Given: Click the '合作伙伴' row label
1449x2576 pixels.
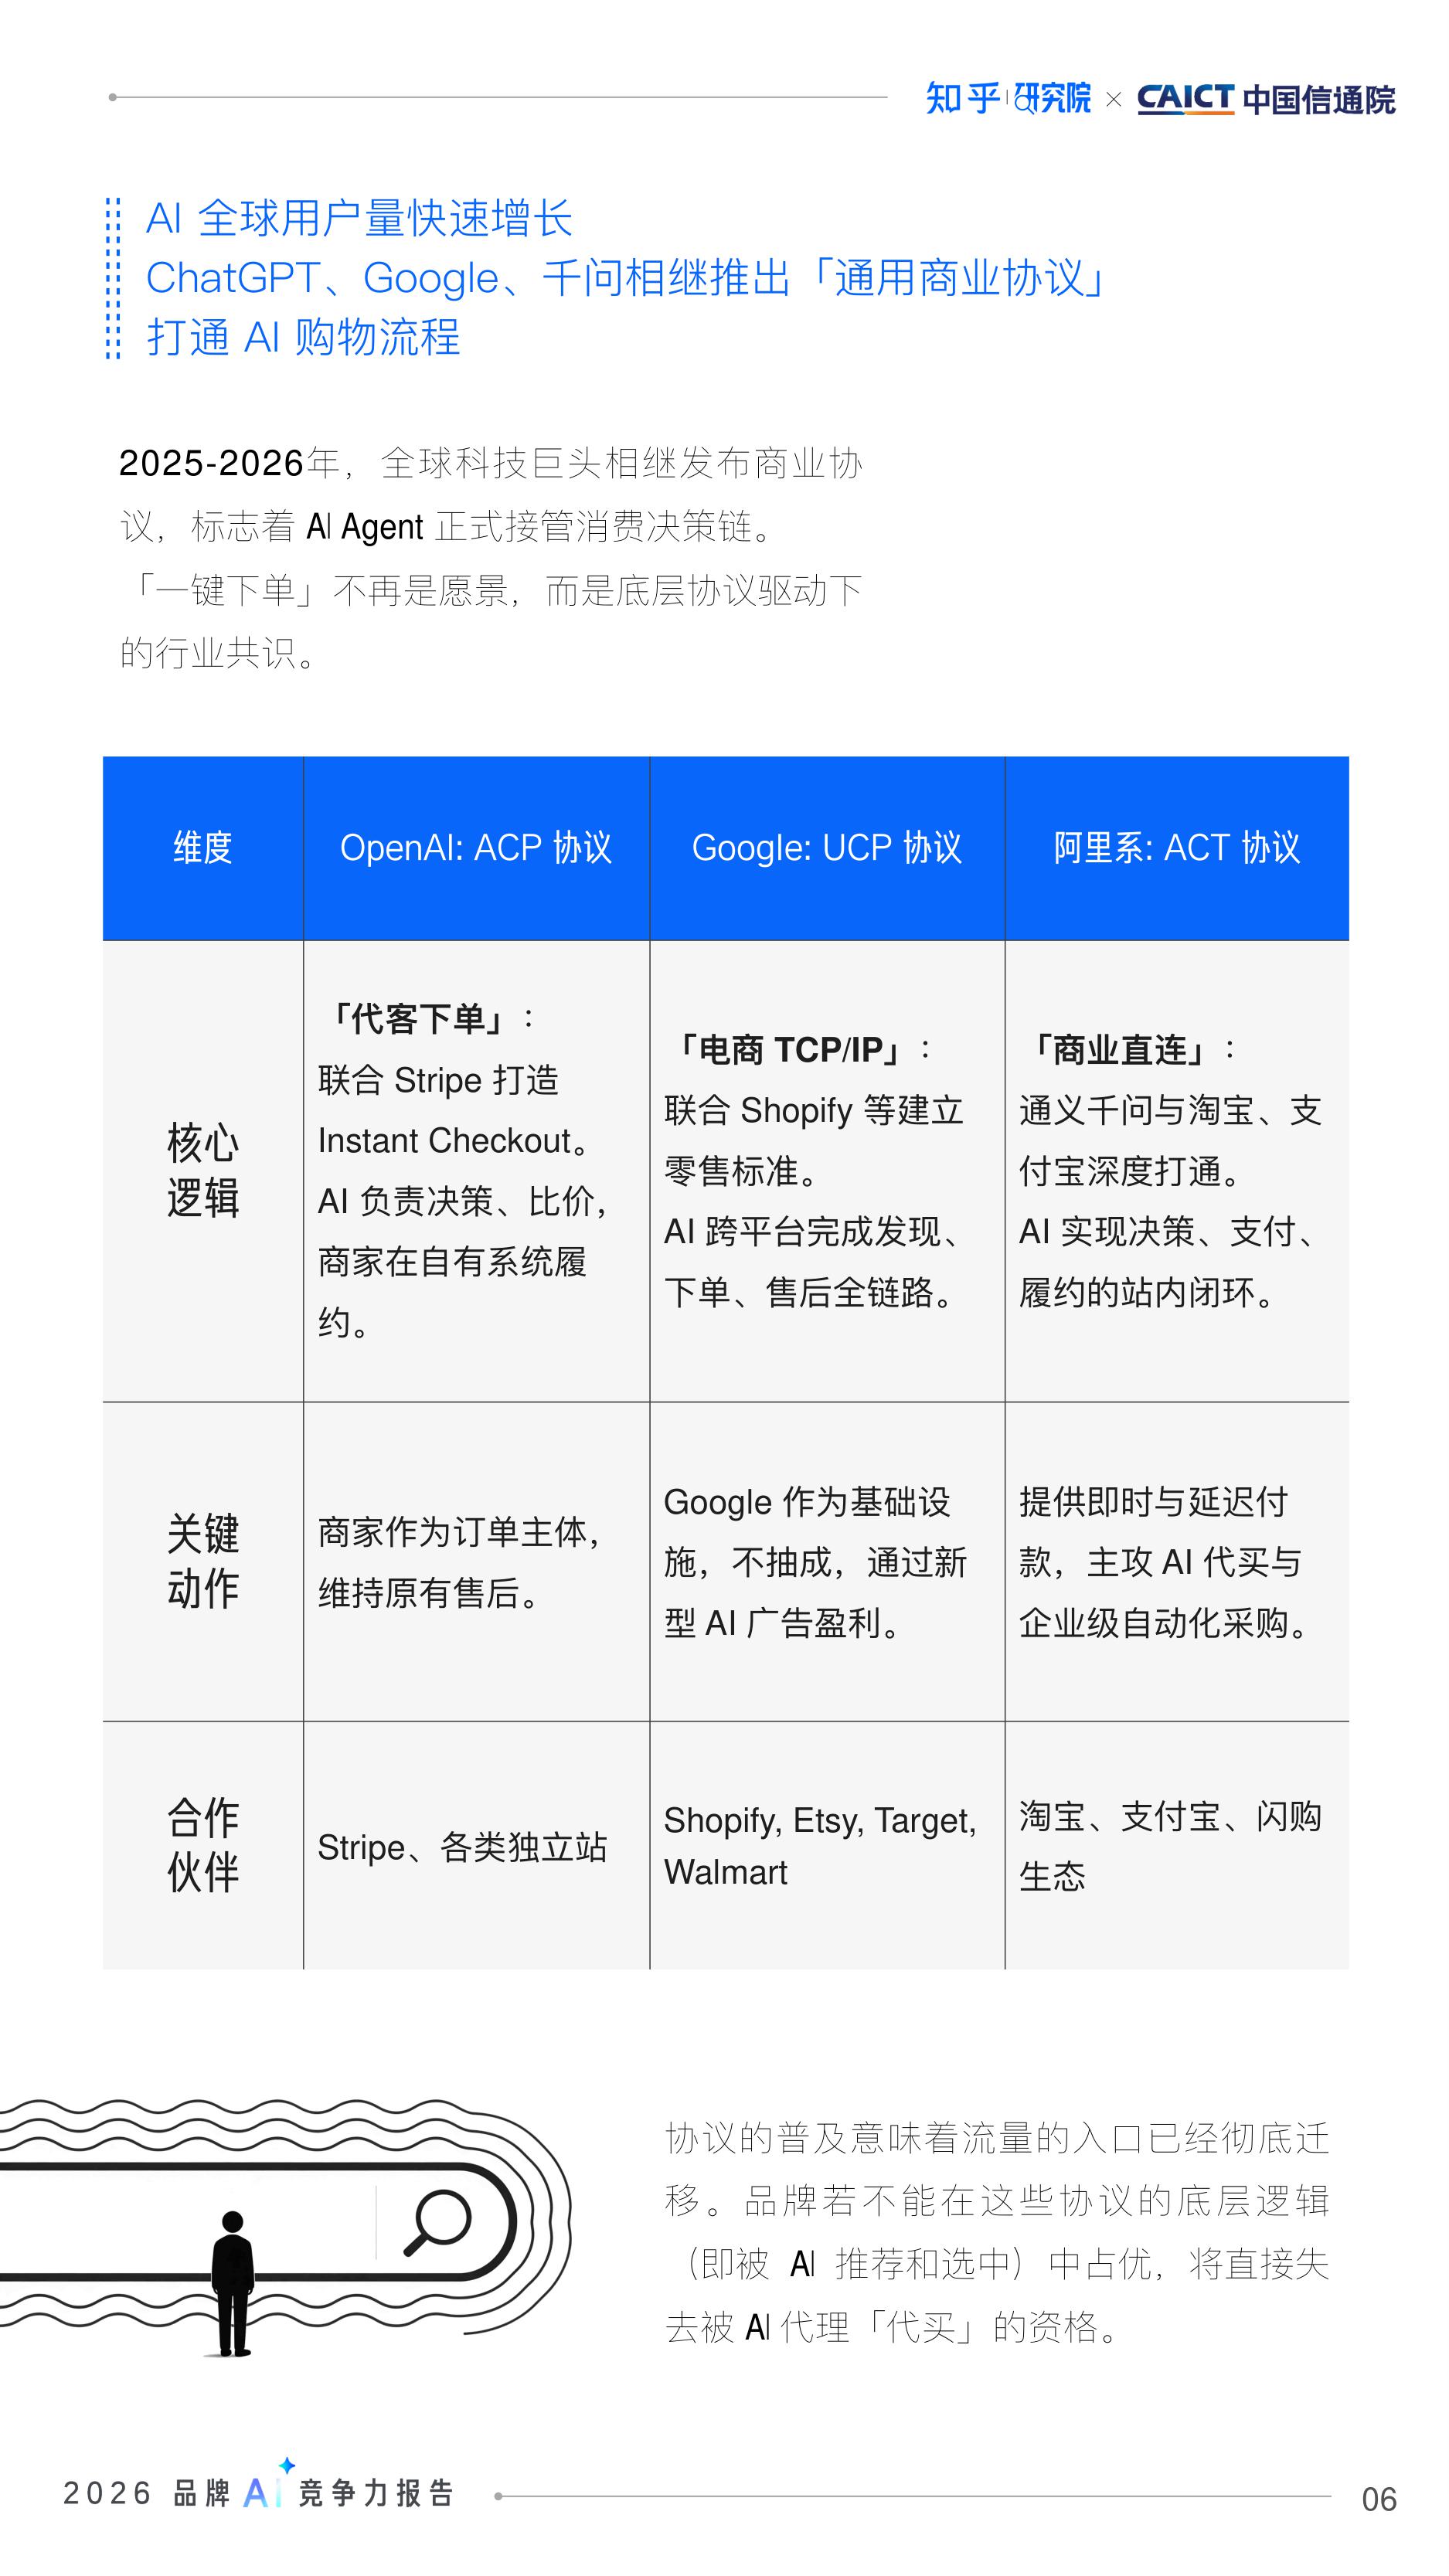Looking at the screenshot, I should tap(203, 1845).
